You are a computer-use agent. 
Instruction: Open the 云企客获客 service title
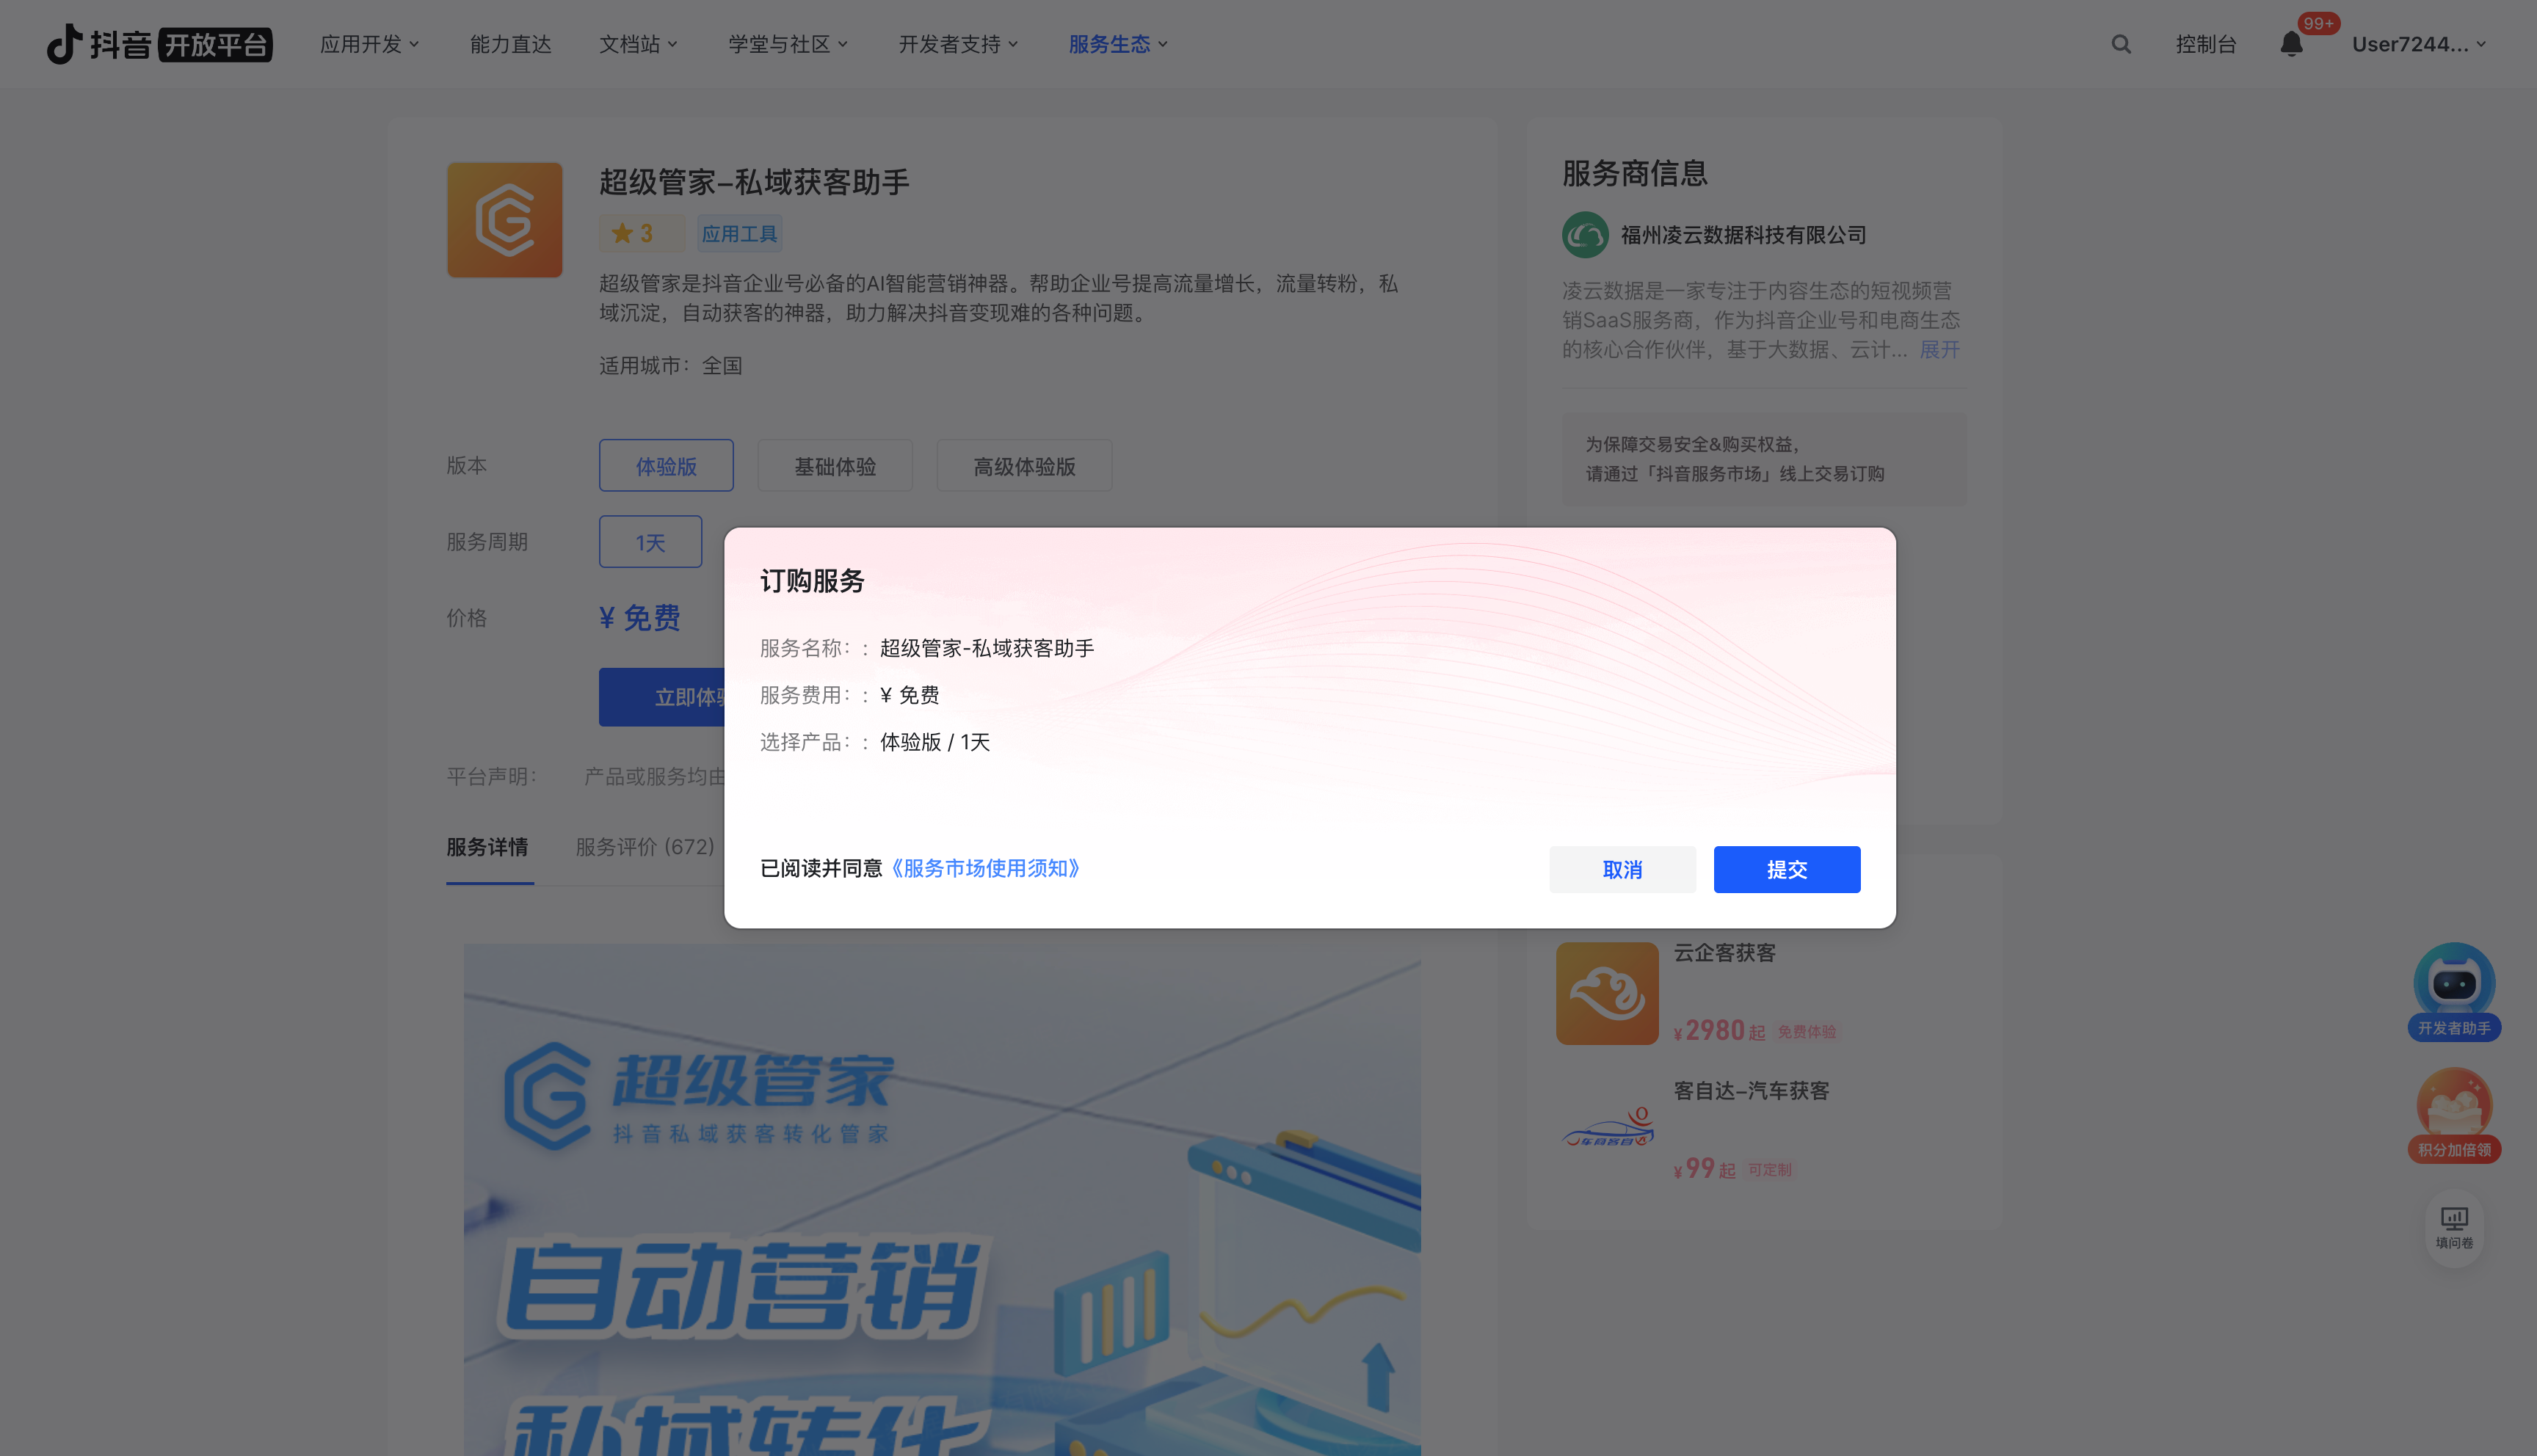pyautogui.click(x=1725, y=953)
